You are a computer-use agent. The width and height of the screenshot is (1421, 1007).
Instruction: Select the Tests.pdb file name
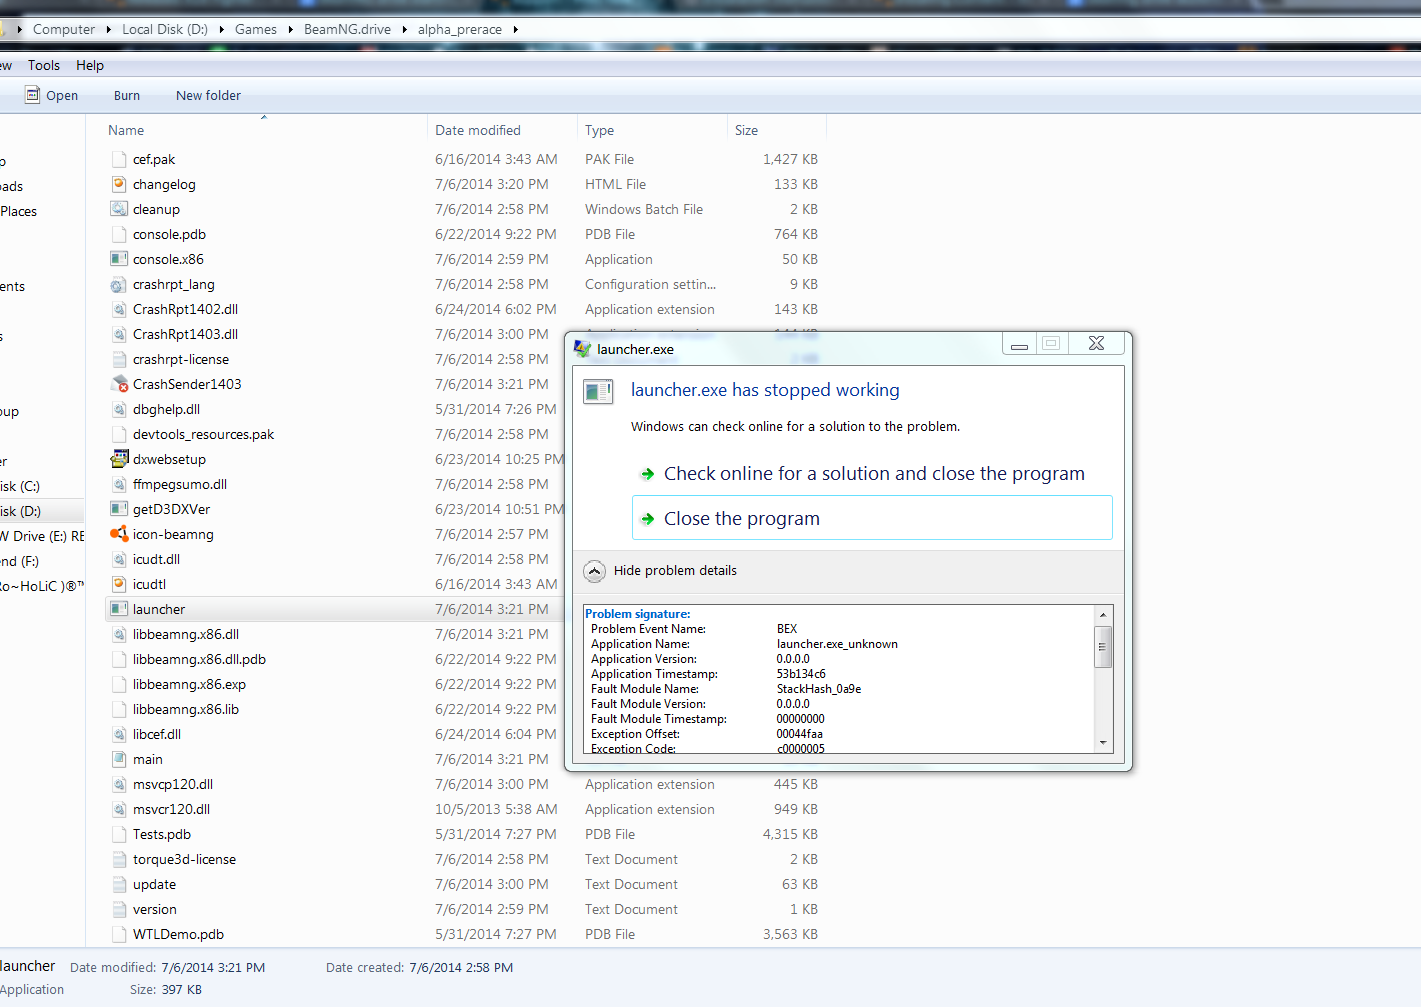pyautogui.click(x=162, y=834)
